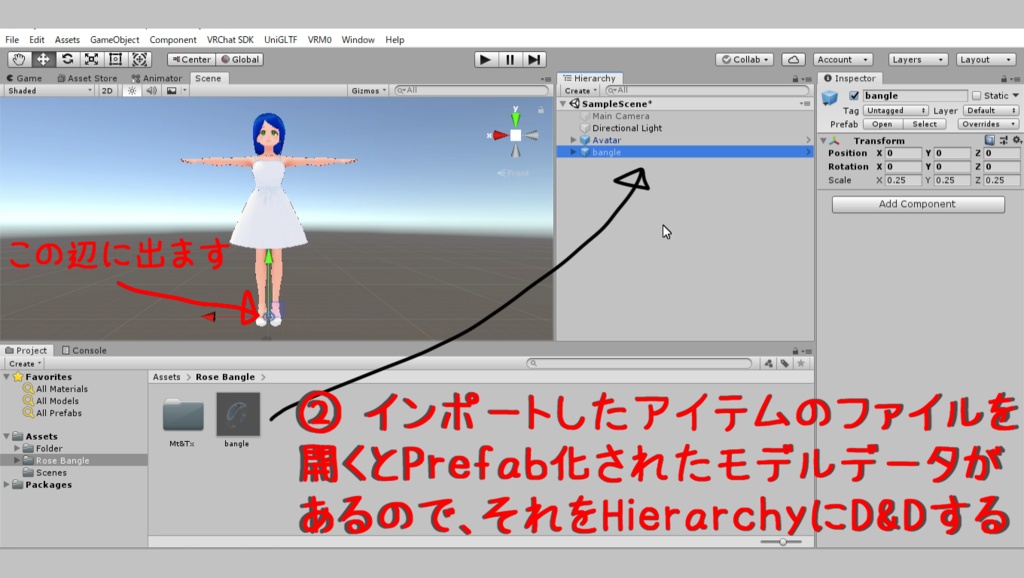This screenshot has height=578, width=1024.
Task: Expand the bangle hierarchy item
Action: [573, 152]
